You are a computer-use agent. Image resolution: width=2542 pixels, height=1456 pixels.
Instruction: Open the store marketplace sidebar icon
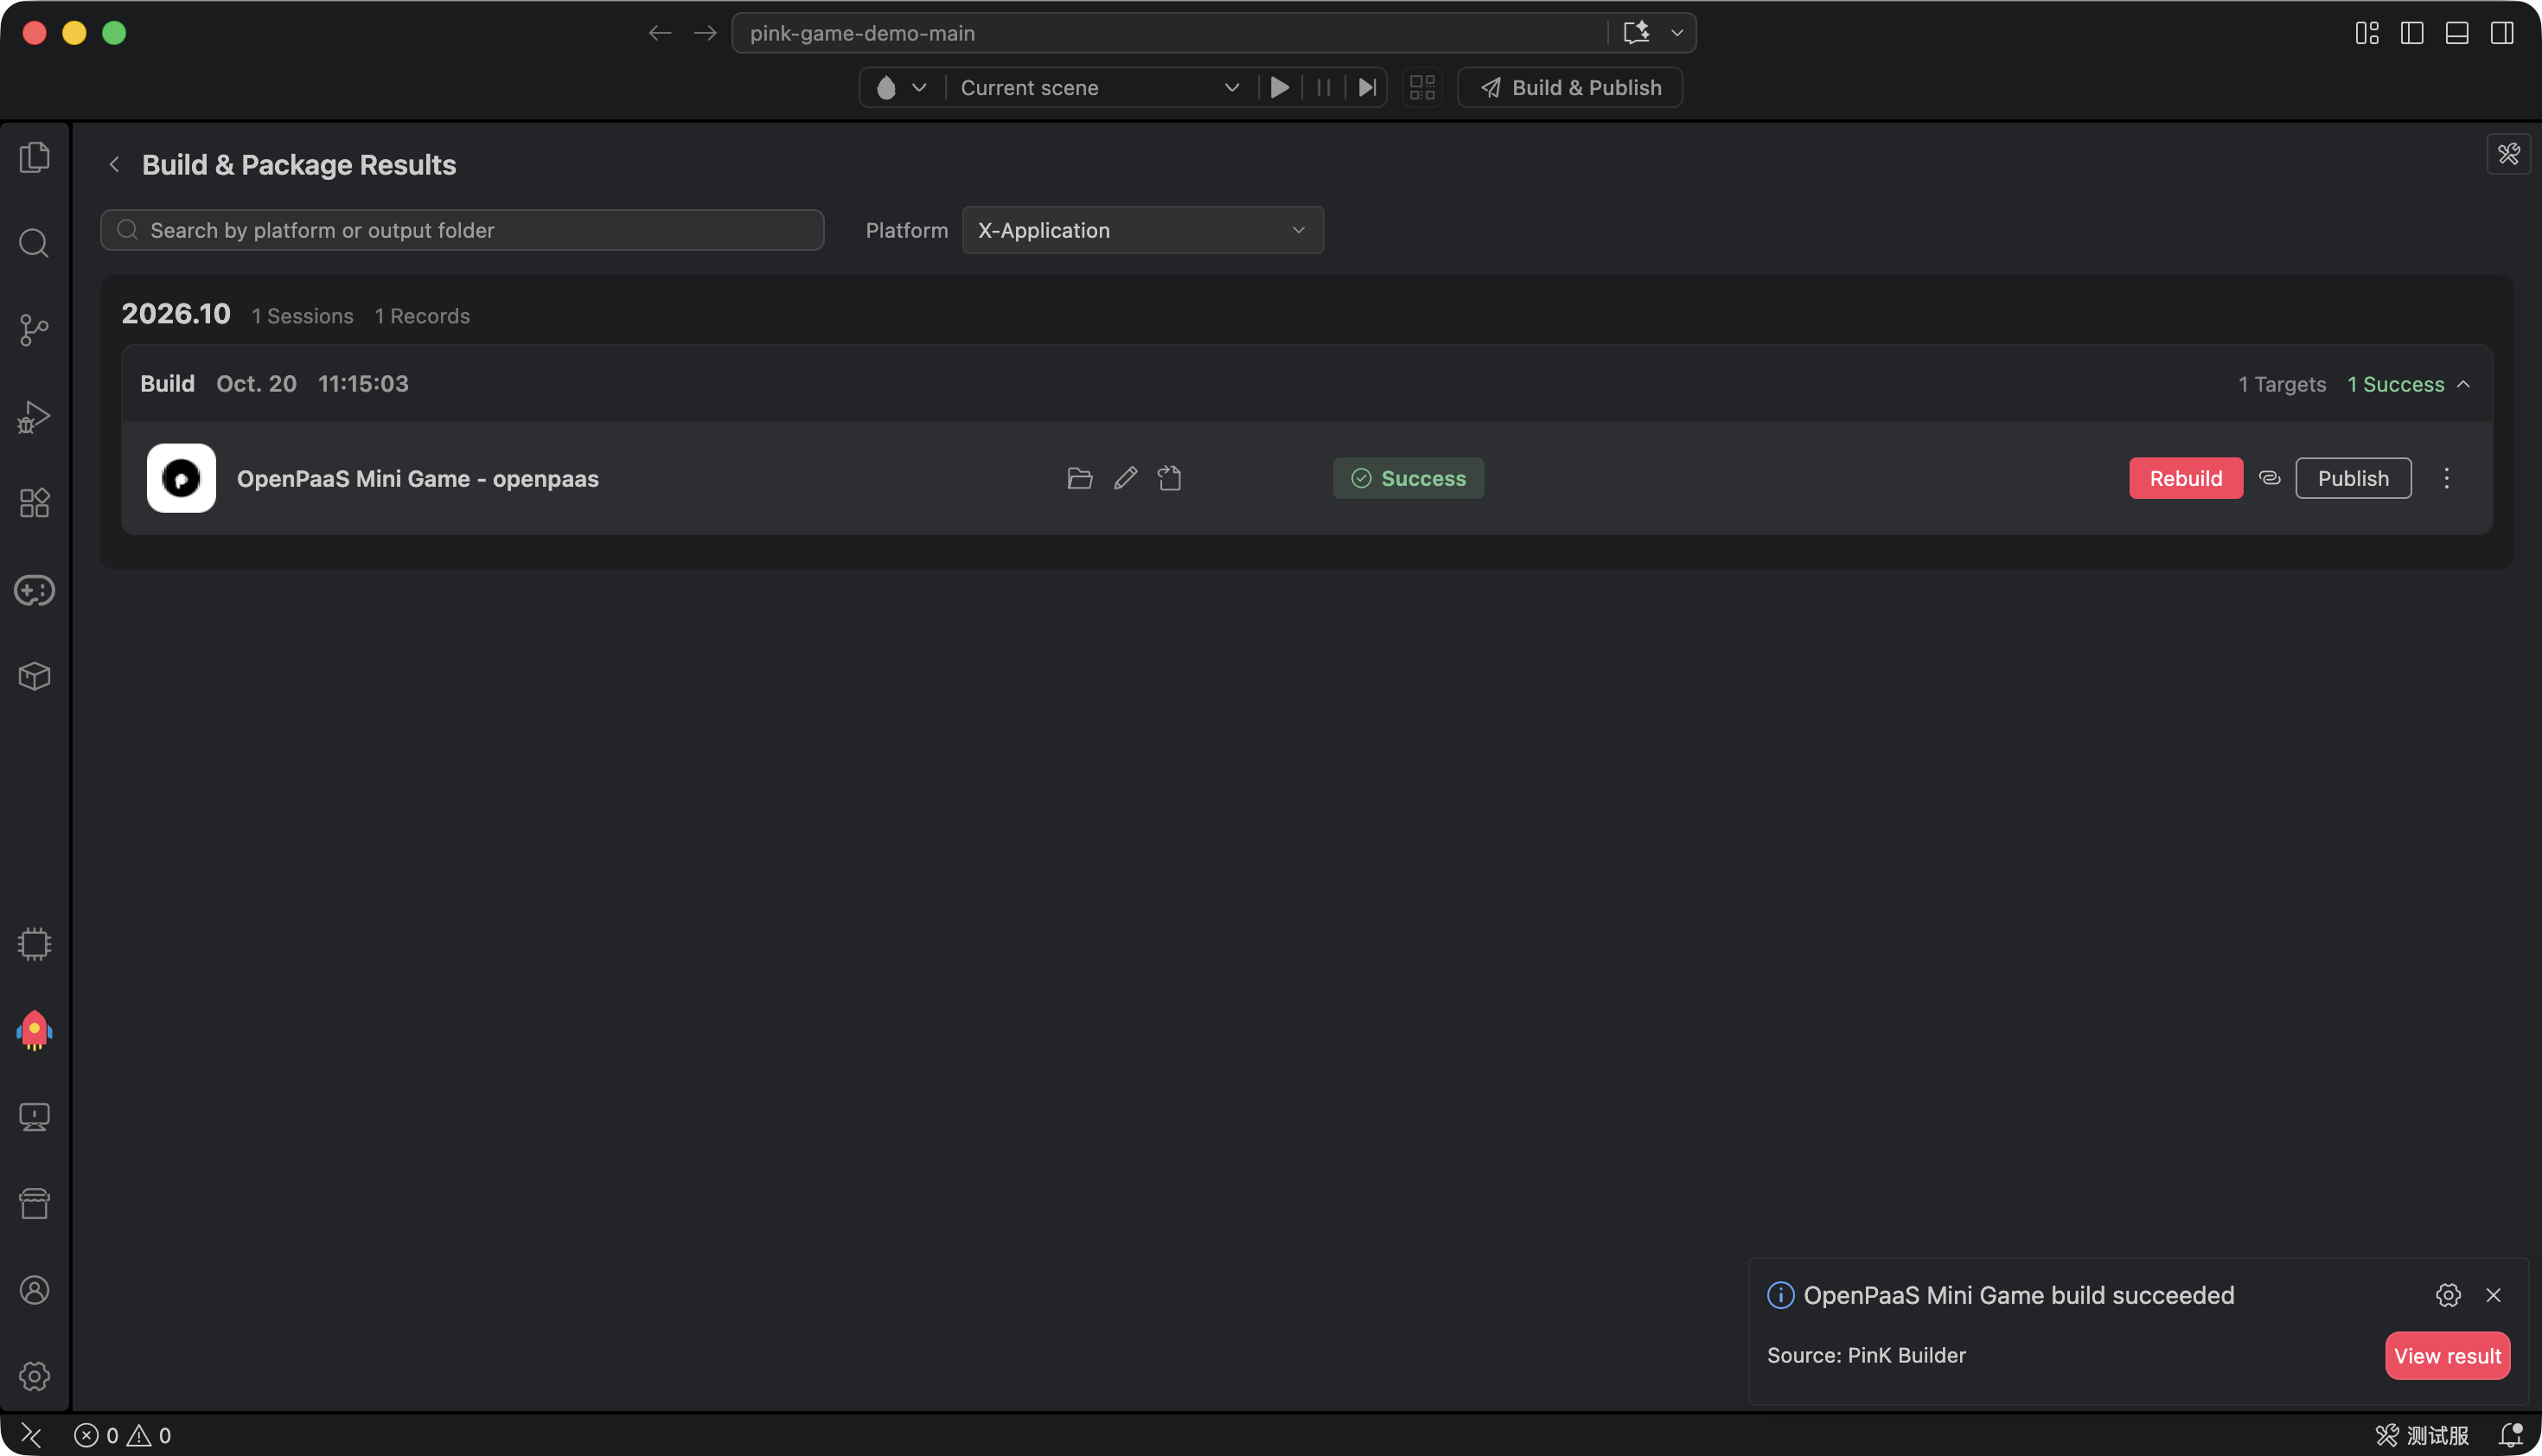pyautogui.click(x=34, y=1204)
